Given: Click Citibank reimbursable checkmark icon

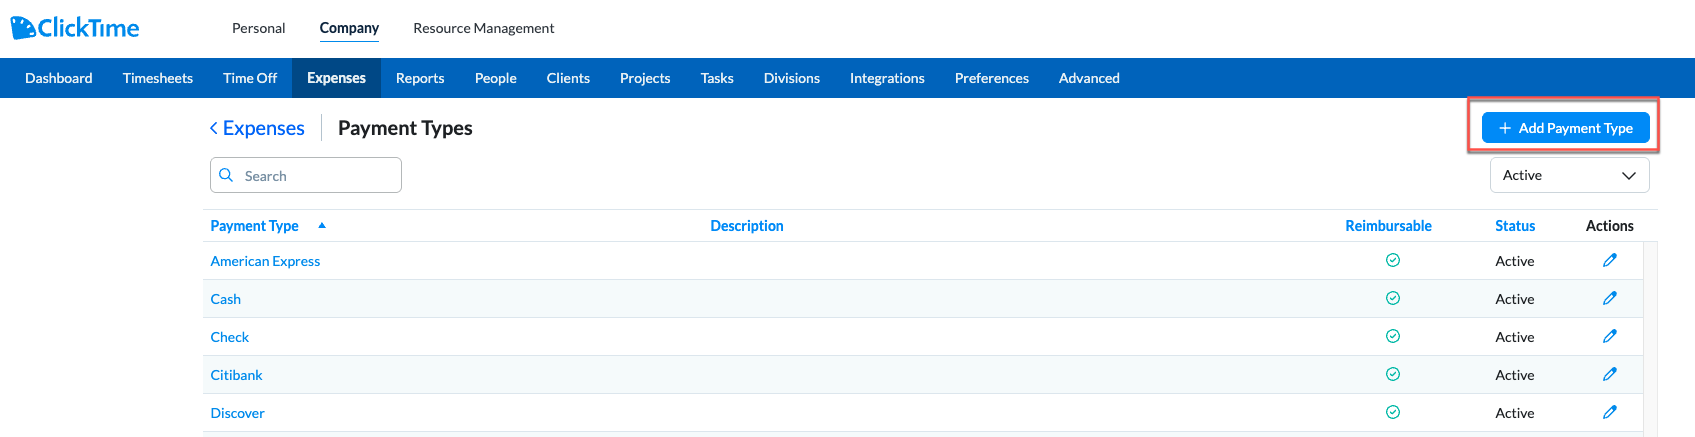Looking at the screenshot, I should click(1392, 374).
